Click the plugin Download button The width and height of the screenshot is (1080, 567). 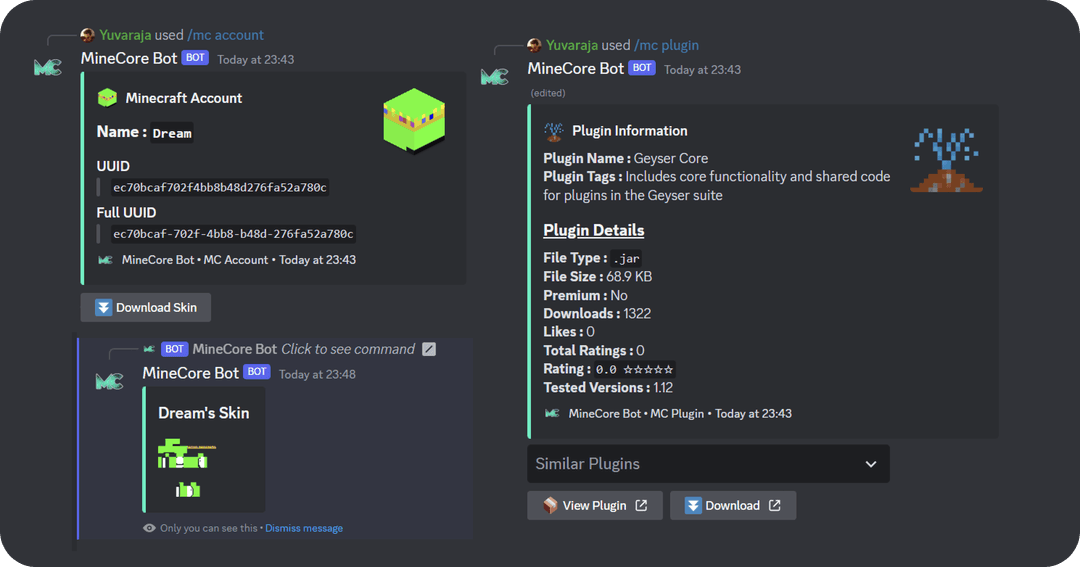pyautogui.click(x=733, y=506)
